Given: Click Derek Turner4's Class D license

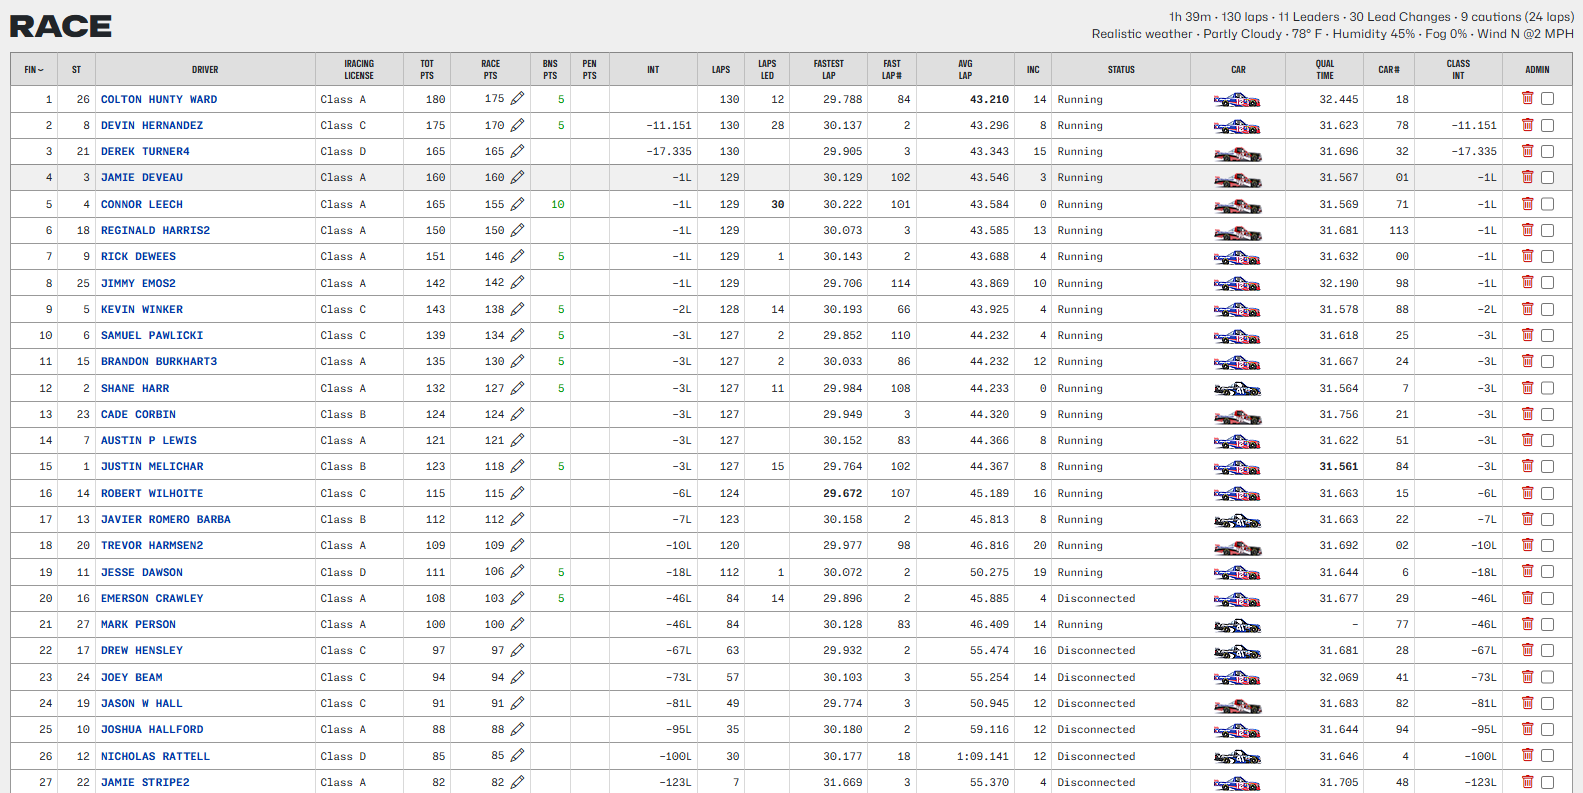Looking at the screenshot, I should (x=343, y=151).
